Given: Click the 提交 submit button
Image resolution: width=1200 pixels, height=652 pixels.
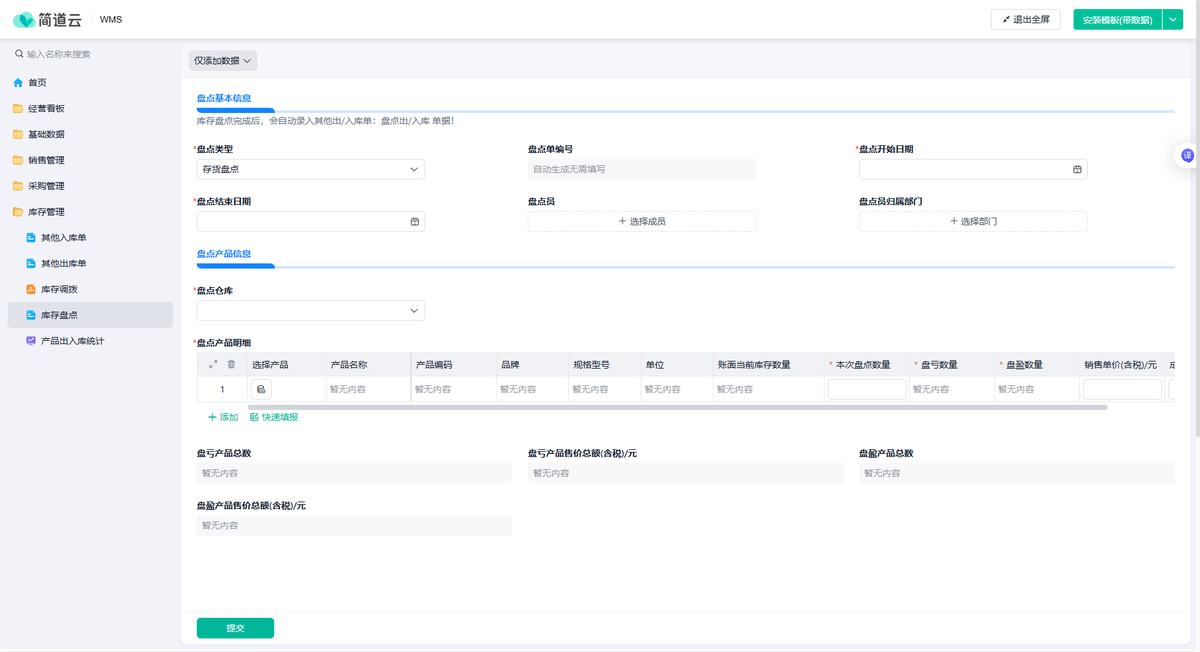Looking at the screenshot, I should [235, 628].
